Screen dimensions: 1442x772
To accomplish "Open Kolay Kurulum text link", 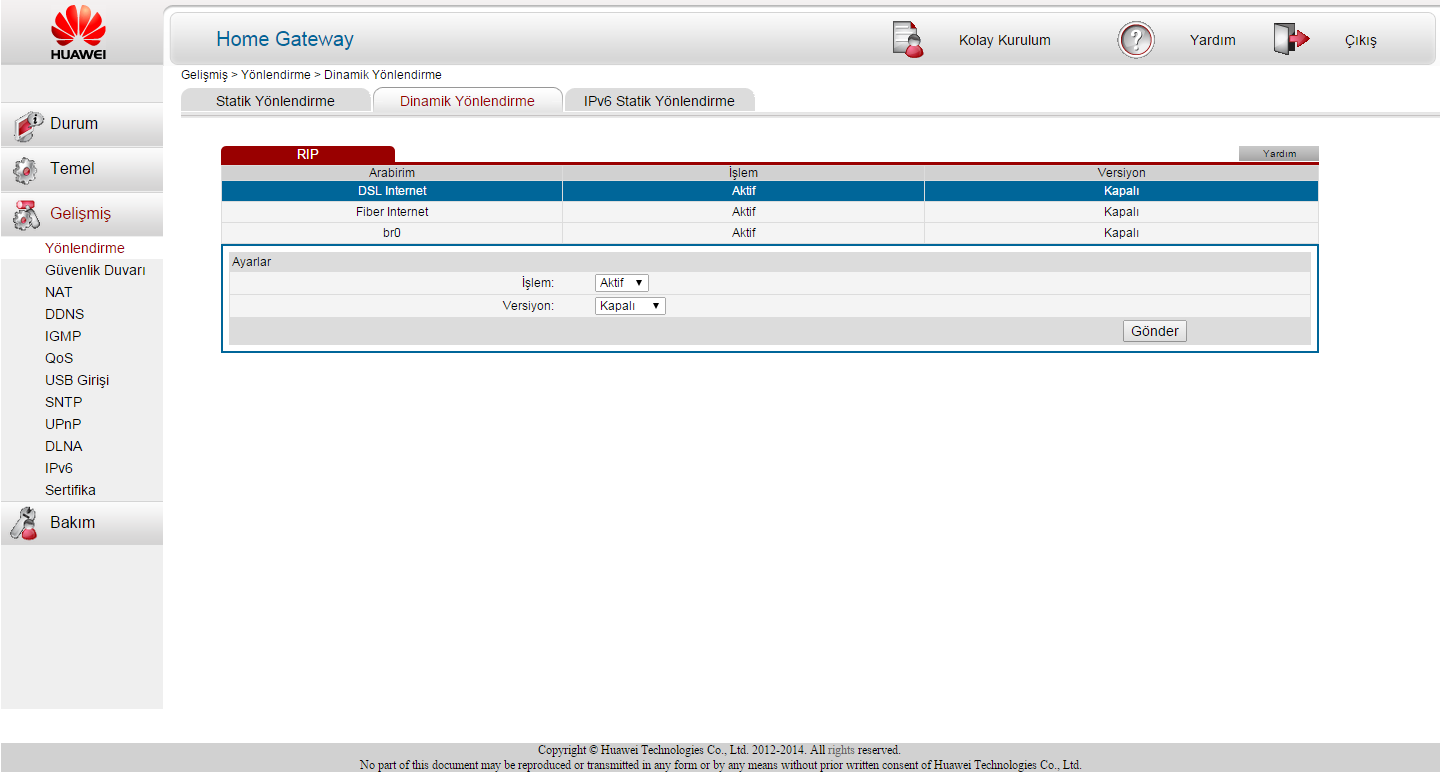I will pyautogui.click(x=1004, y=41).
